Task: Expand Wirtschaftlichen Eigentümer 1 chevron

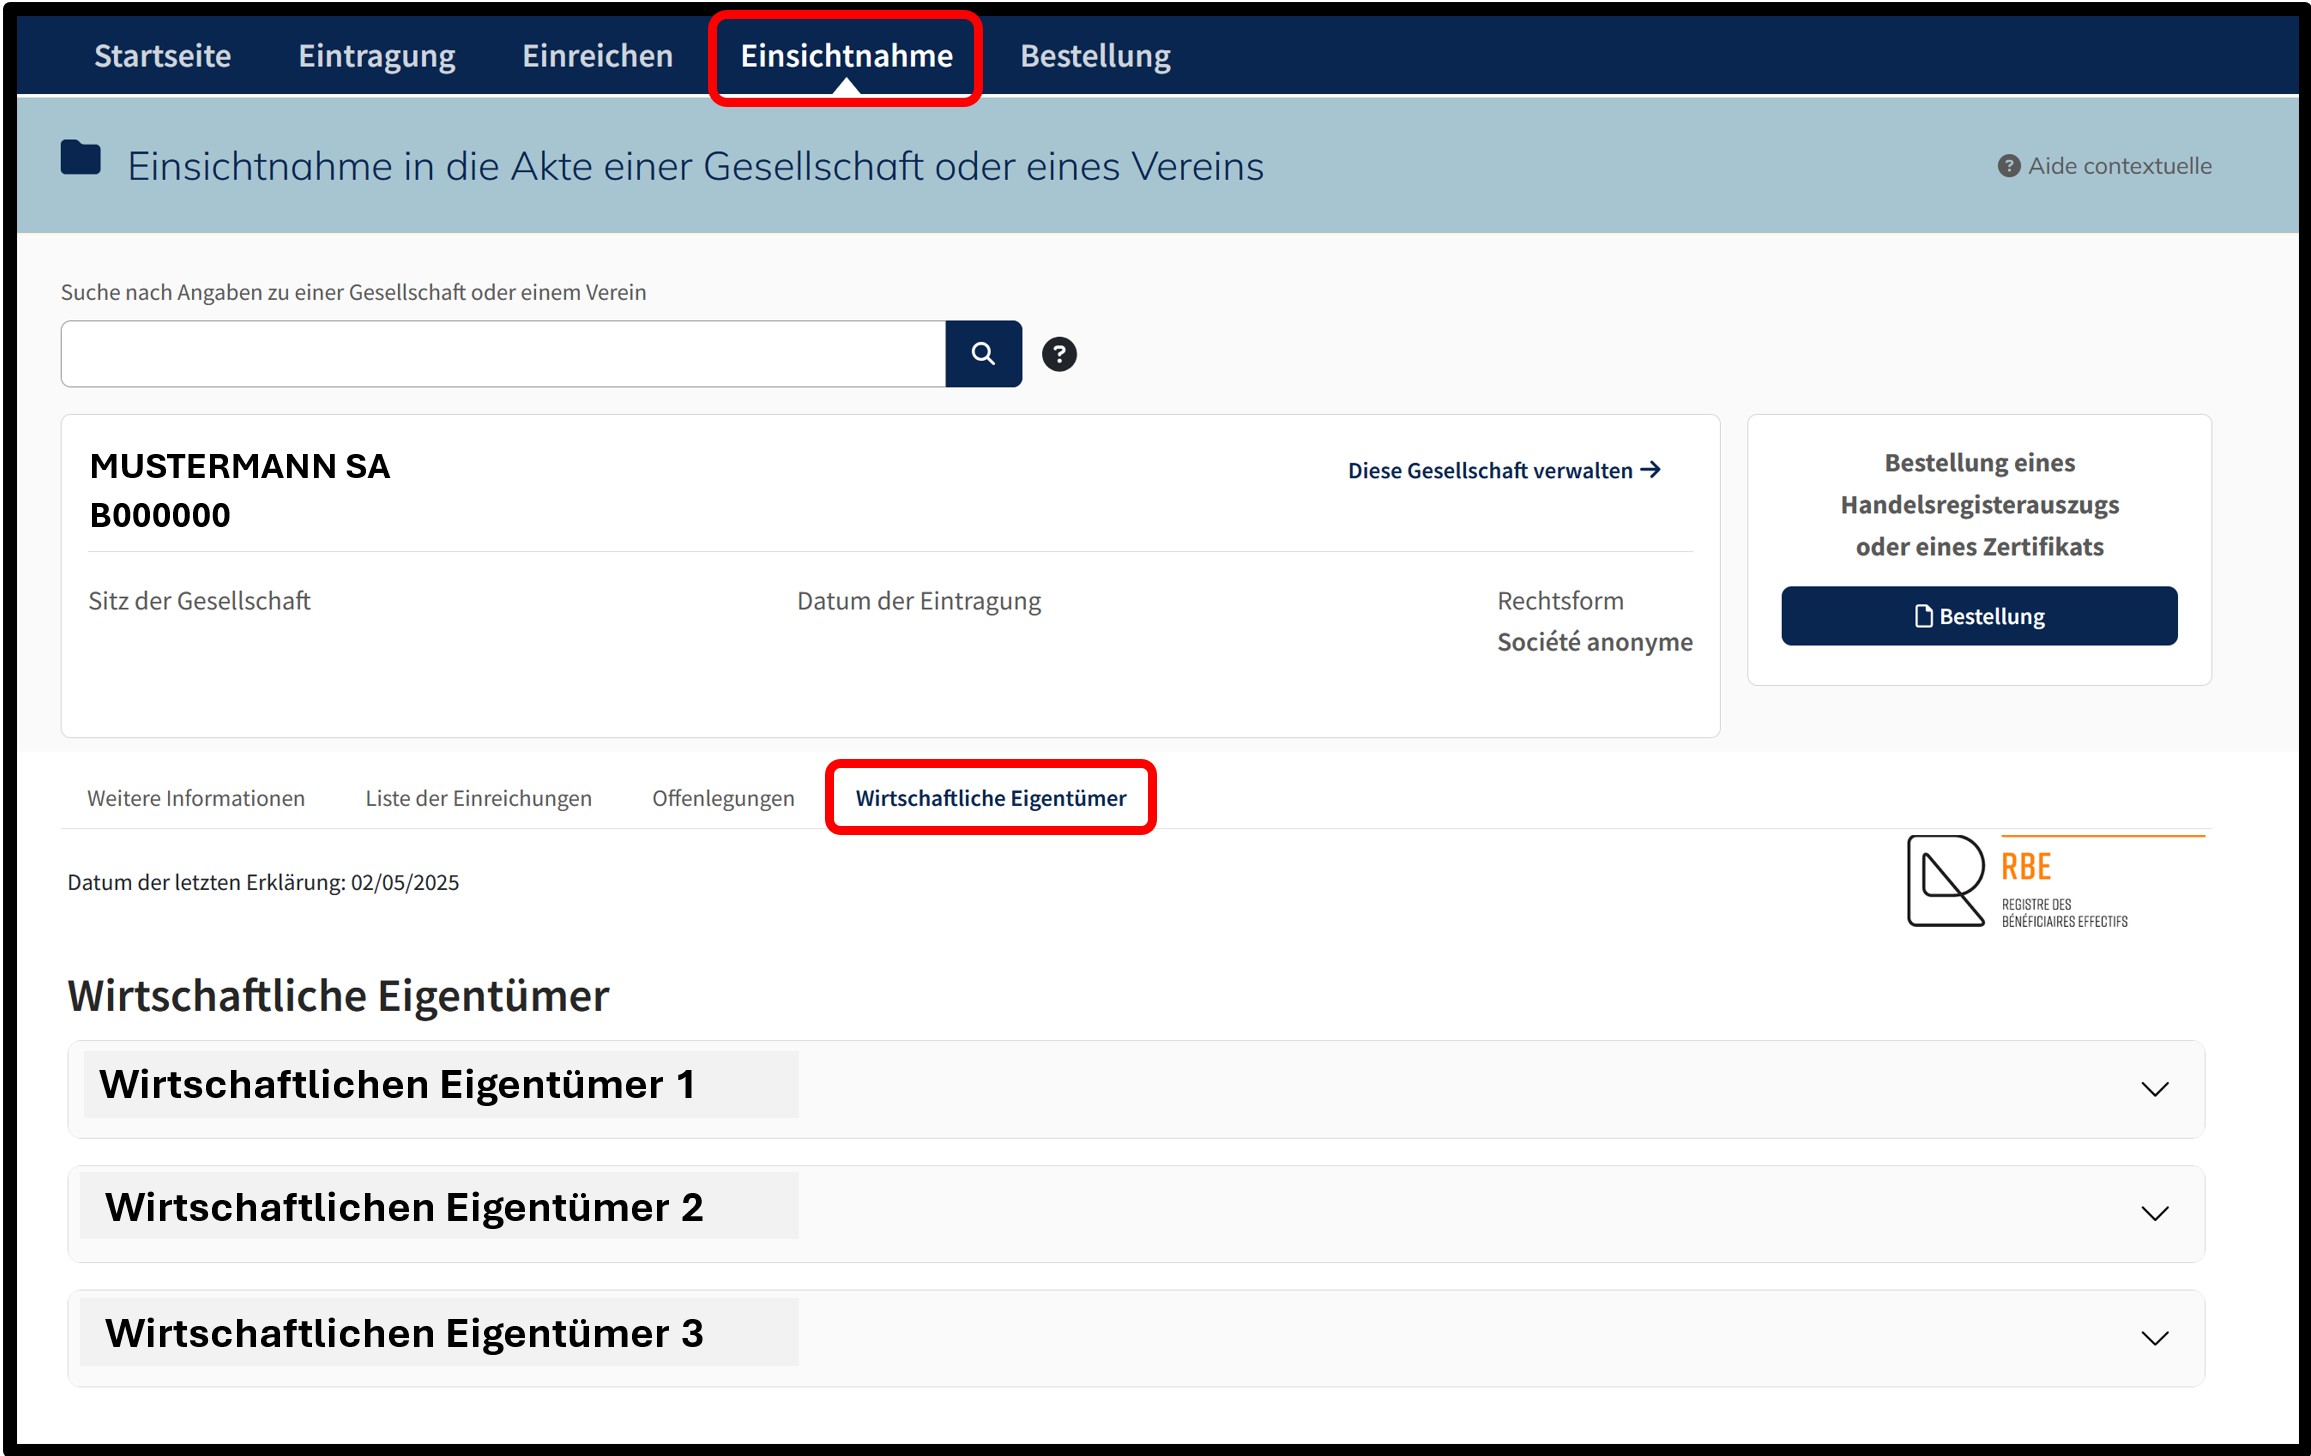Action: pos(2155,1089)
